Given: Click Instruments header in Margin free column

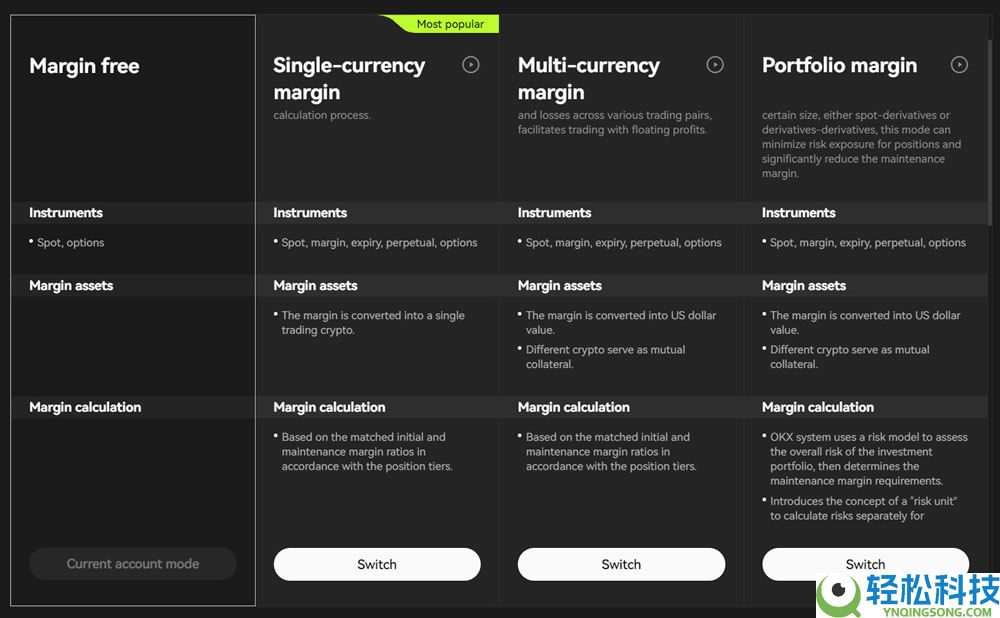Looking at the screenshot, I should tap(66, 213).
